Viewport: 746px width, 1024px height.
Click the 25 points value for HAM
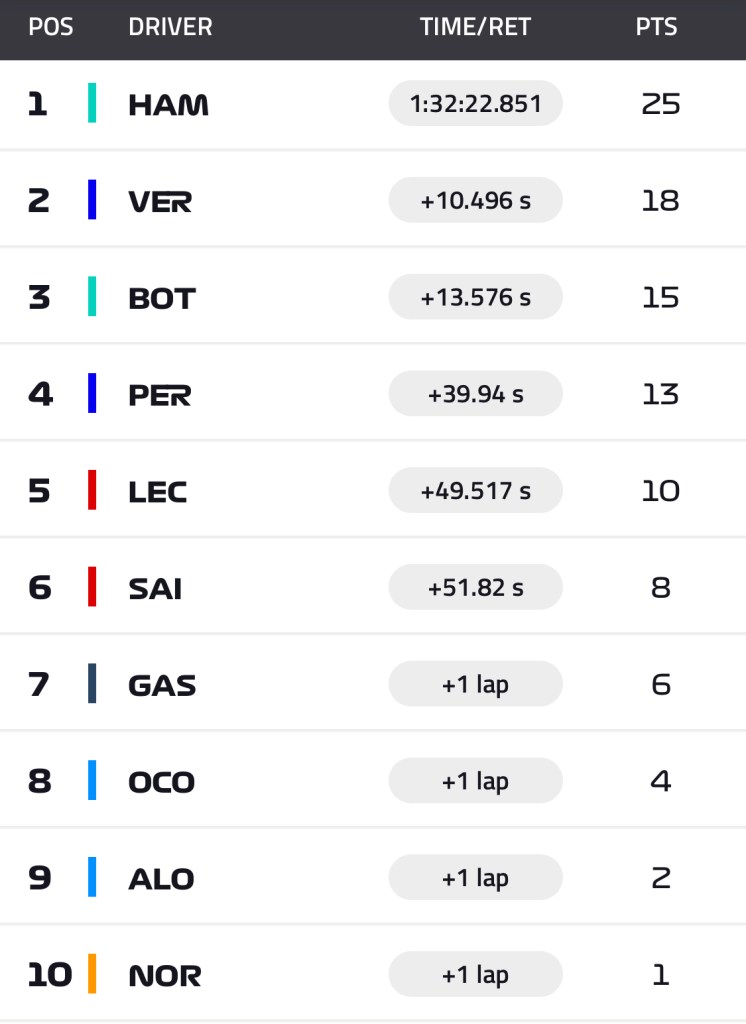660,104
